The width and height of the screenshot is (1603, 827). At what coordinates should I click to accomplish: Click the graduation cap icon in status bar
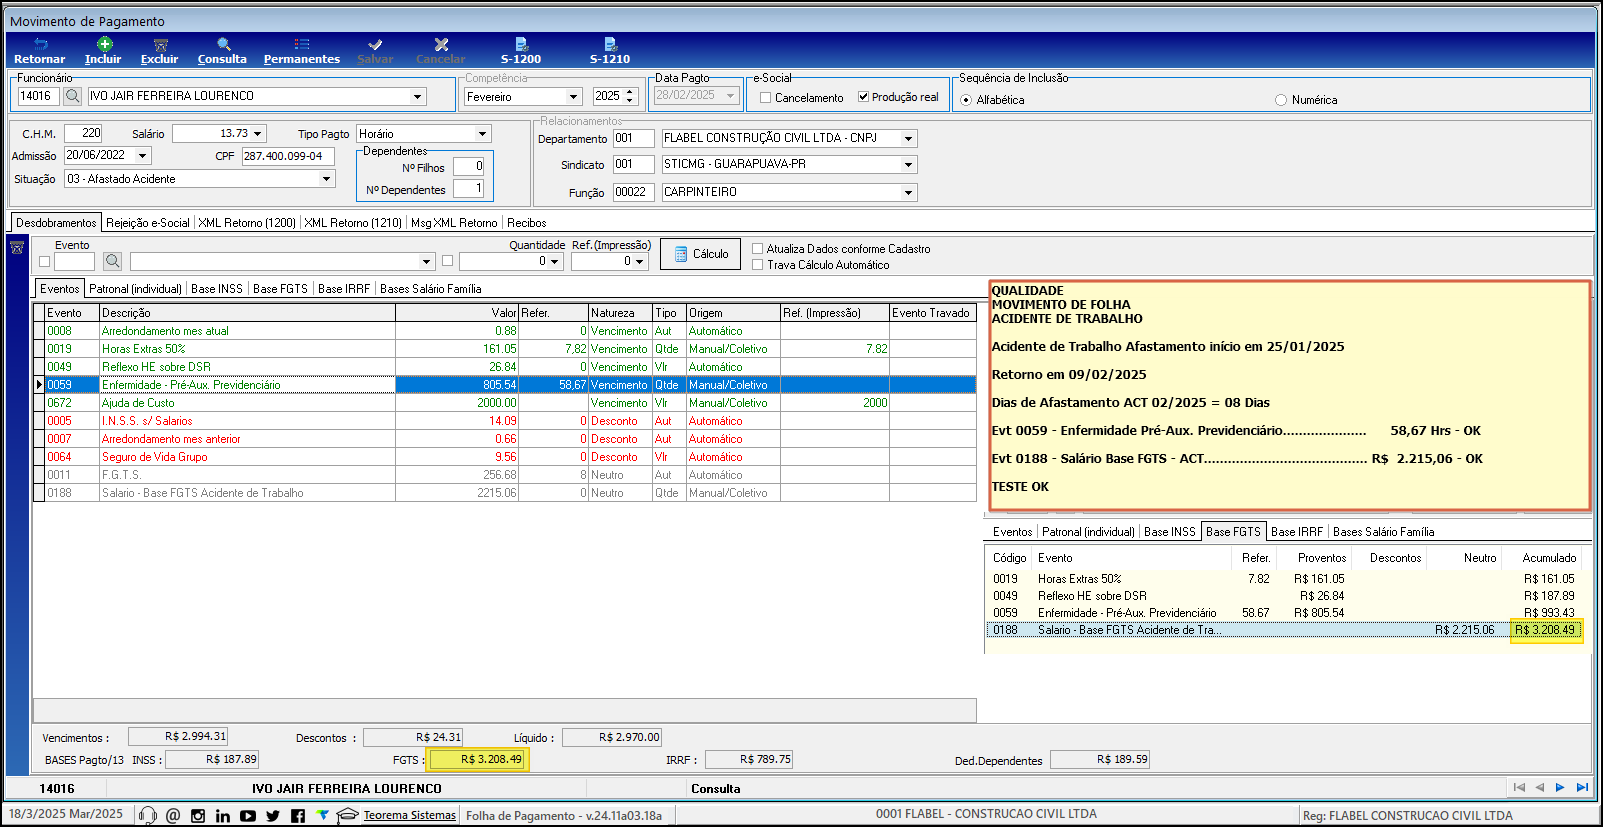pyautogui.click(x=347, y=815)
